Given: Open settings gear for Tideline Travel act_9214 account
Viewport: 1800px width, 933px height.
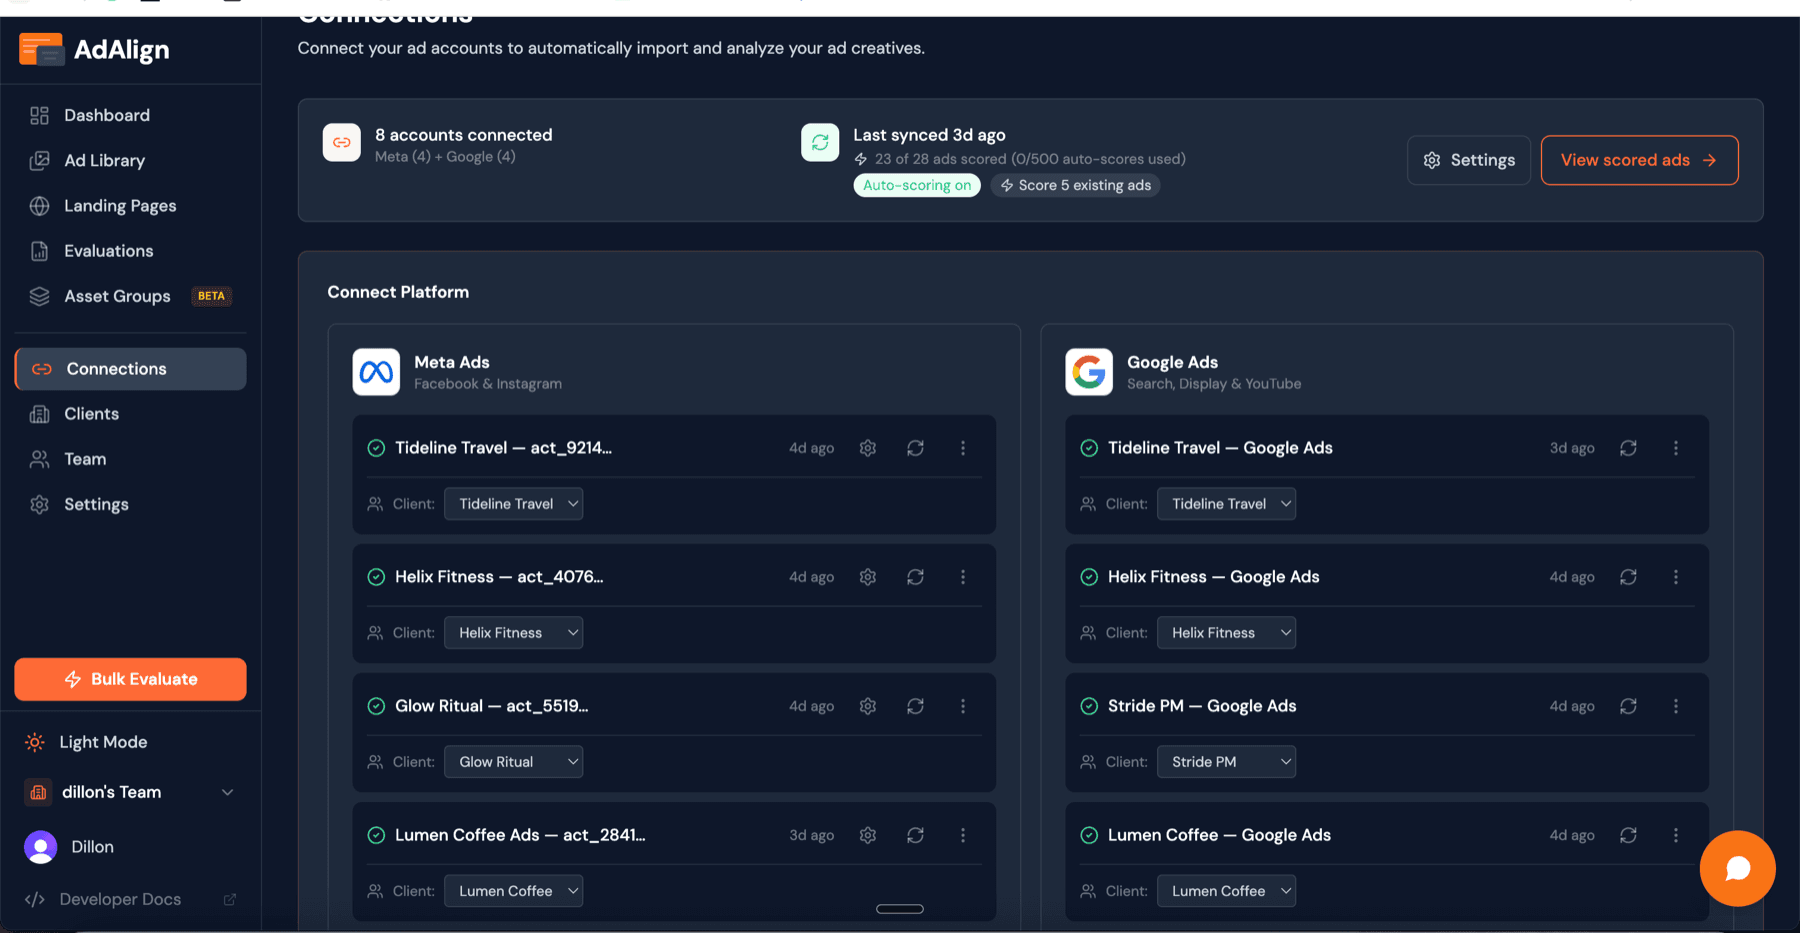Looking at the screenshot, I should pos(868,448).
